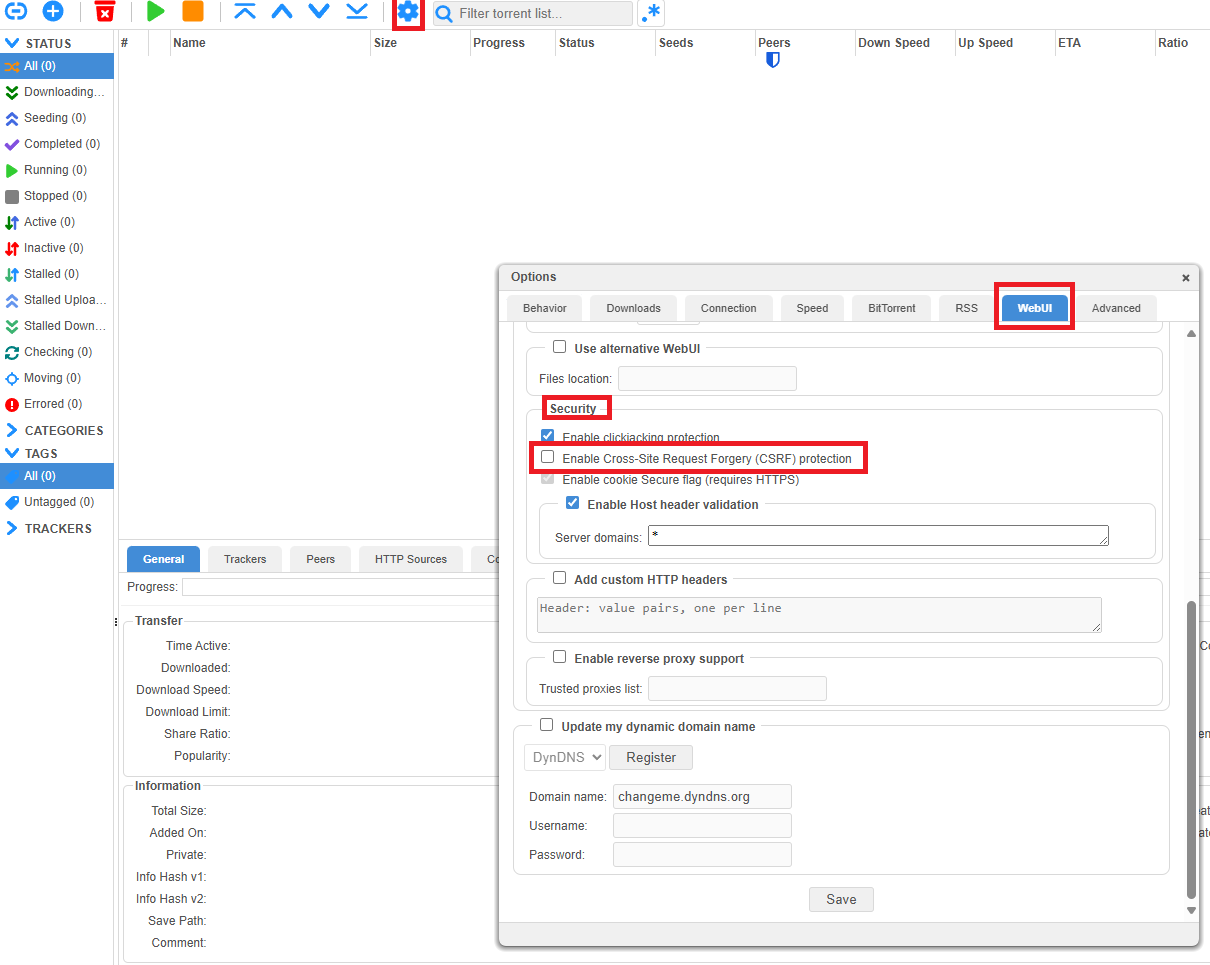The width and height of the screenshot is (1210, 965).
Task: Toggle the regex filter icon
Action: pos(650,12)
